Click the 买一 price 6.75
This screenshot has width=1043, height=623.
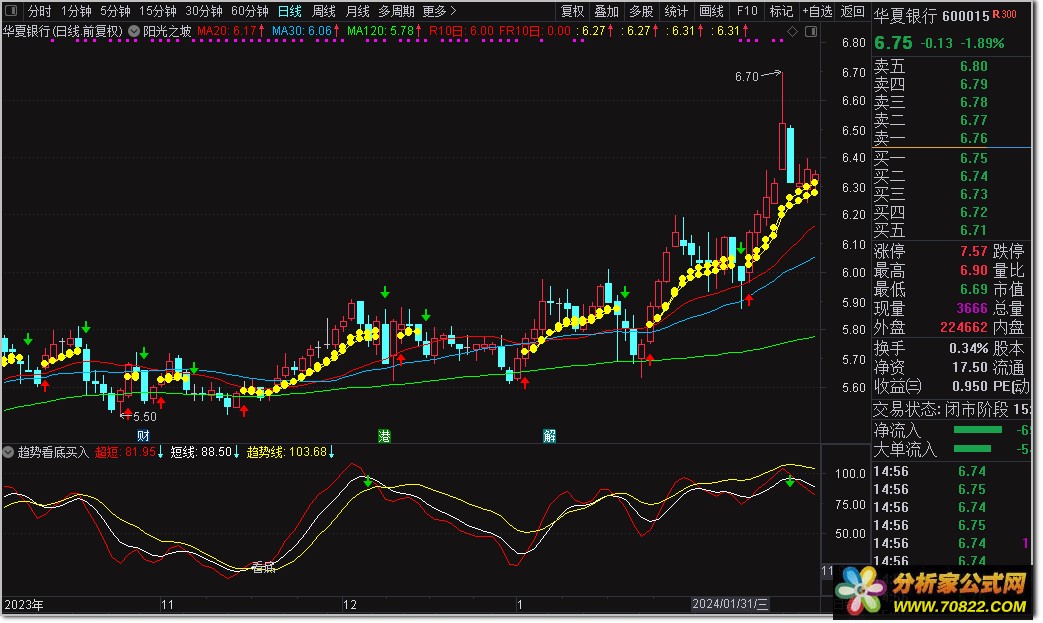[x=973, y=158]
